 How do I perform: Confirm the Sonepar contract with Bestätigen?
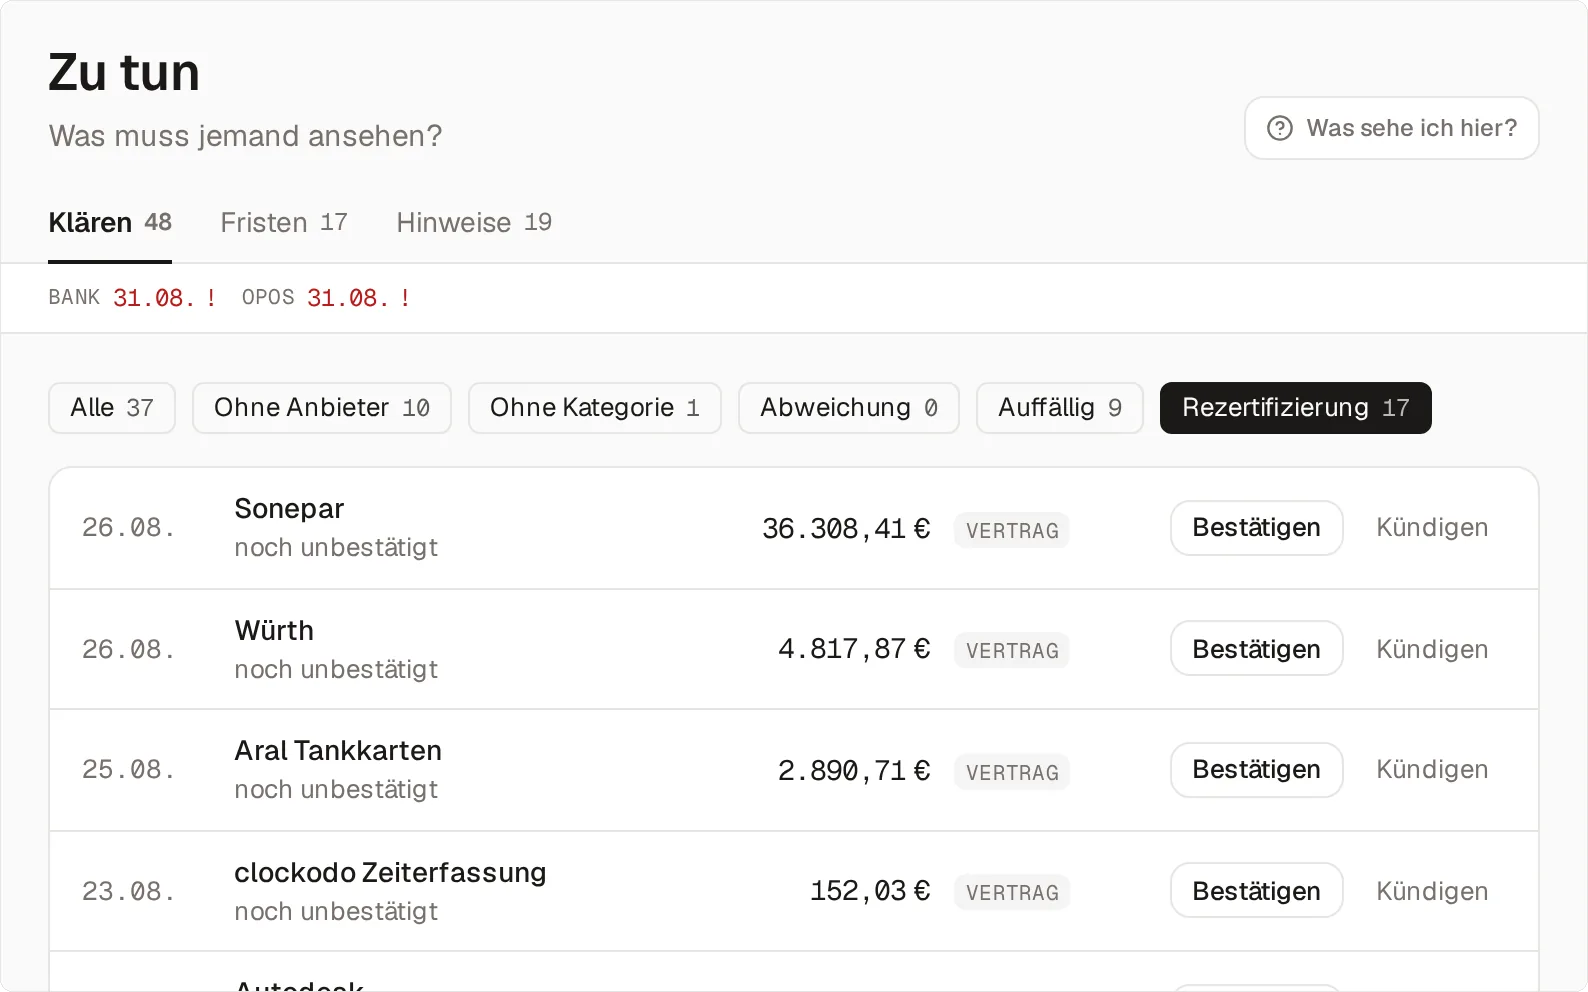[x=1257, y=528]
